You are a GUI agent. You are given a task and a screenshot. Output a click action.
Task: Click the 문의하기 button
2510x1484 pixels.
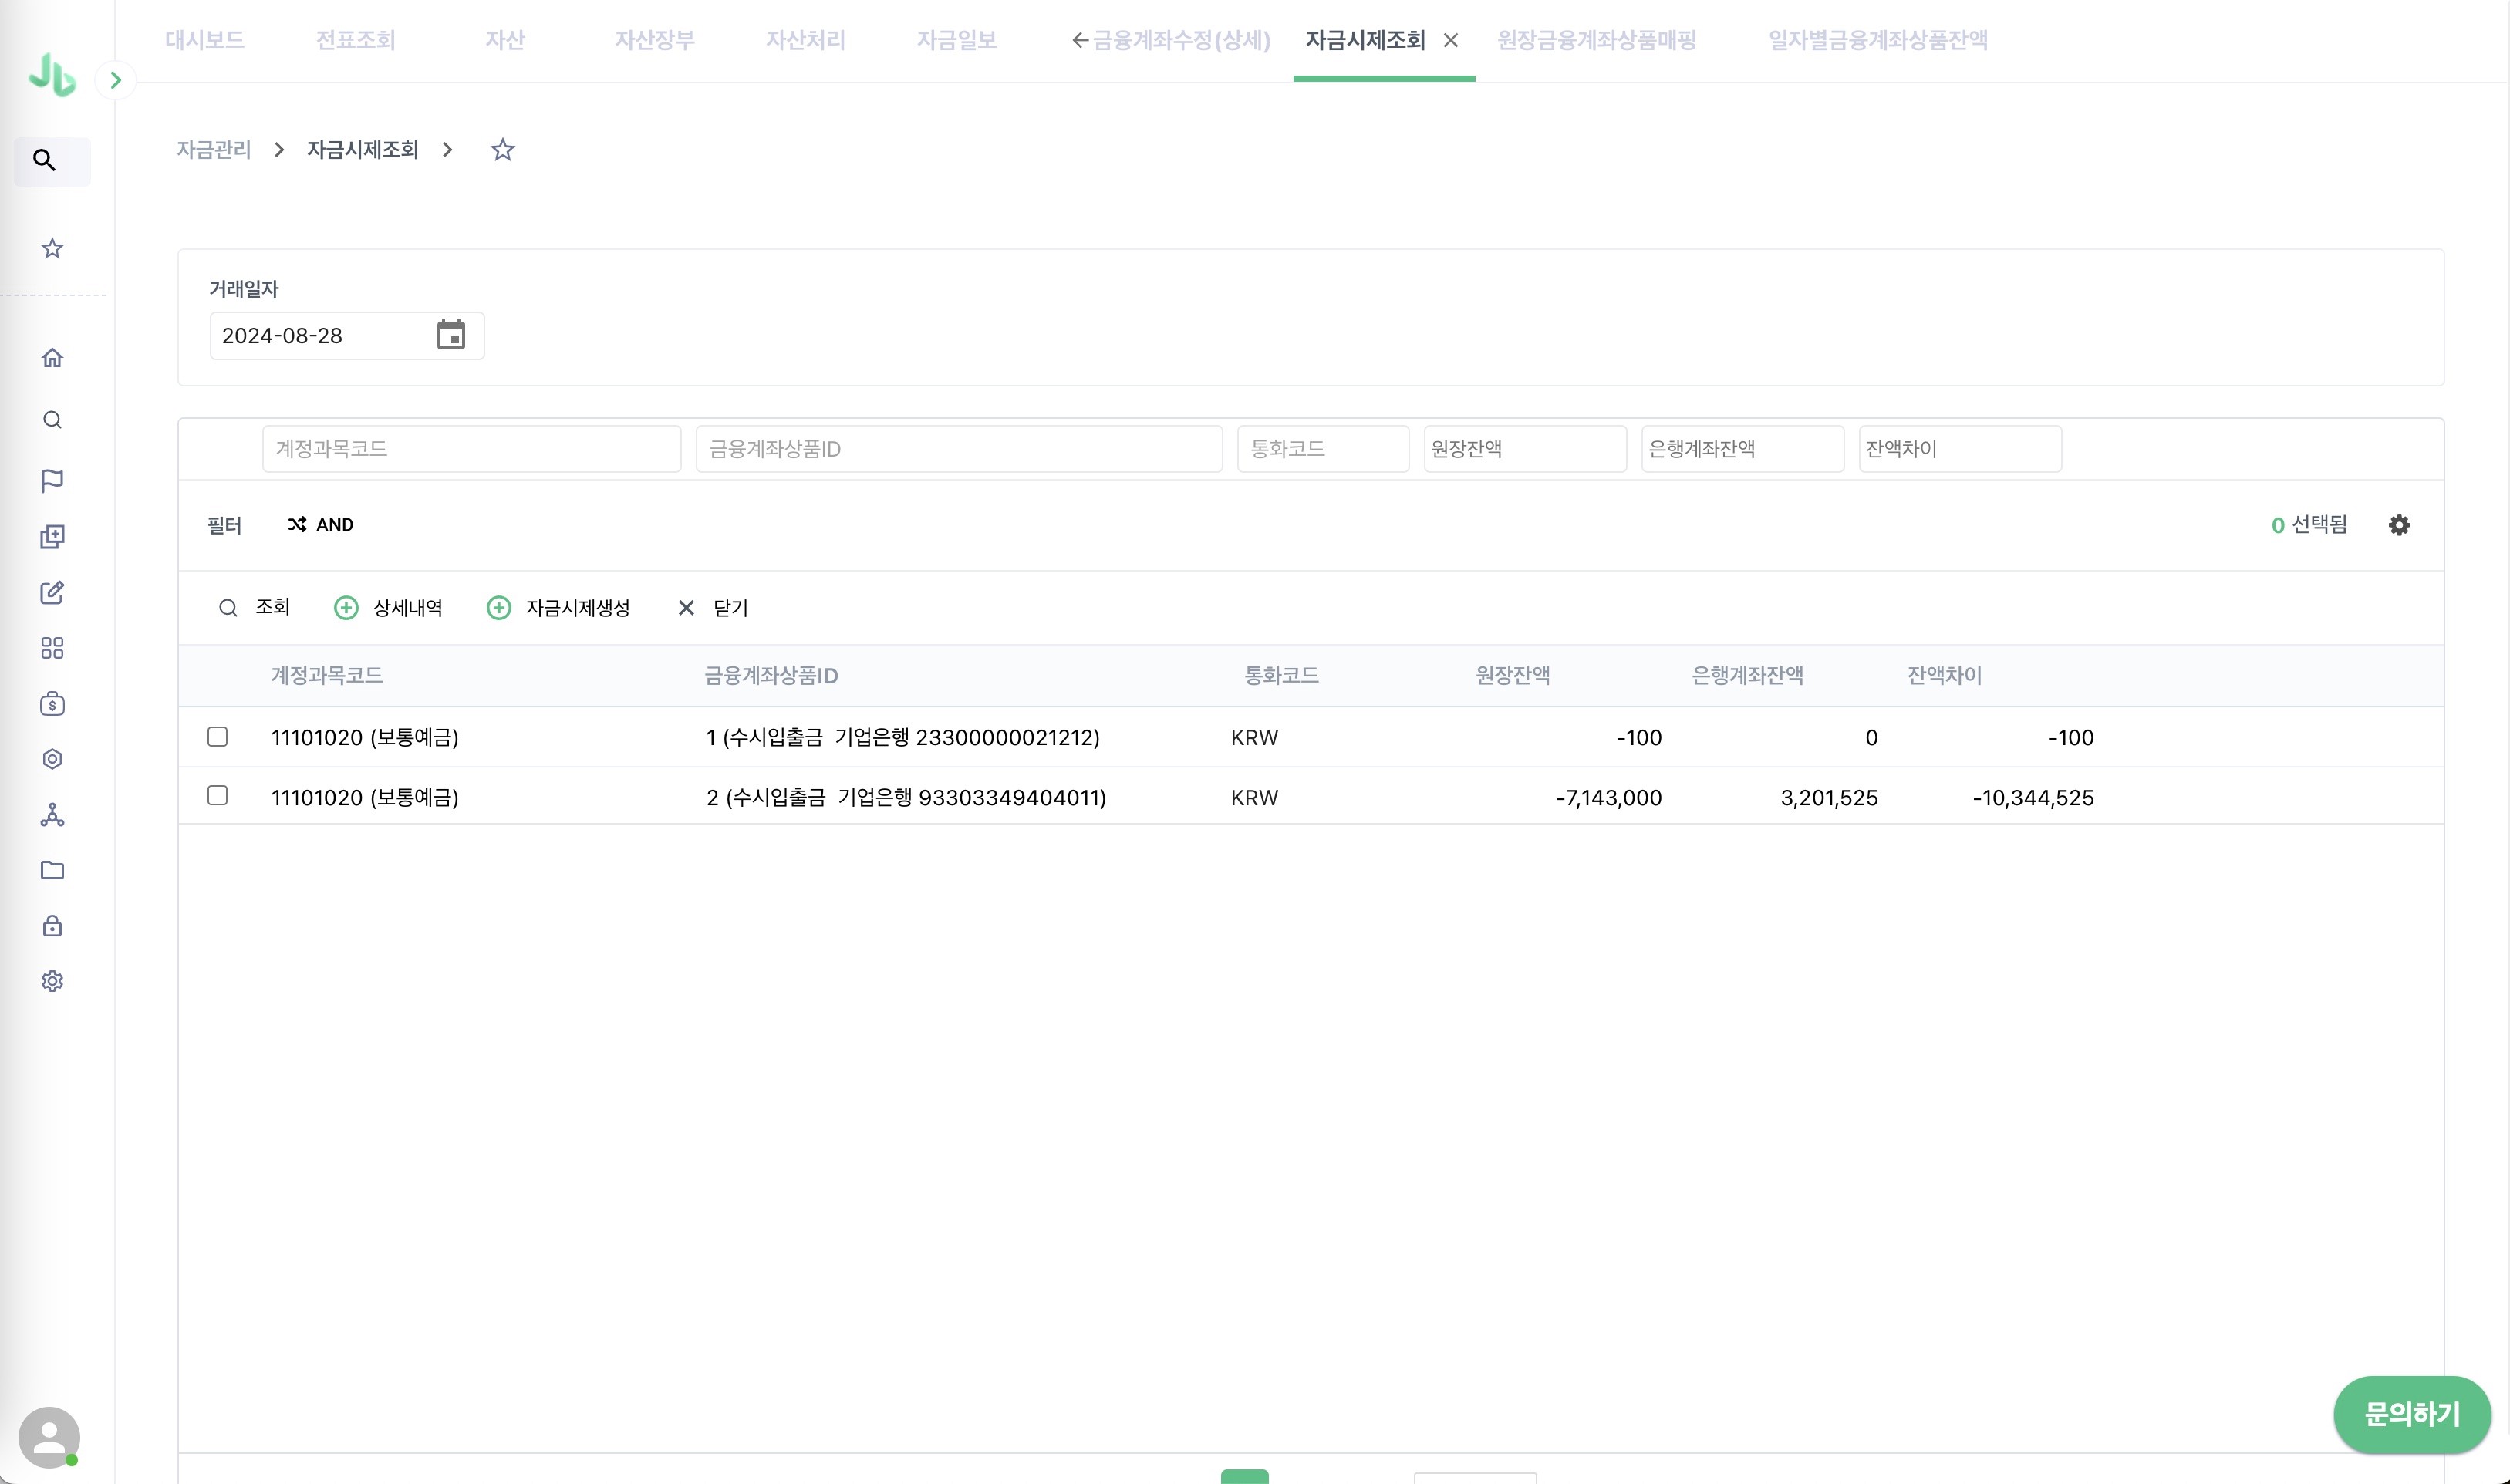pyautogui.click(x=2411, y=1414)
